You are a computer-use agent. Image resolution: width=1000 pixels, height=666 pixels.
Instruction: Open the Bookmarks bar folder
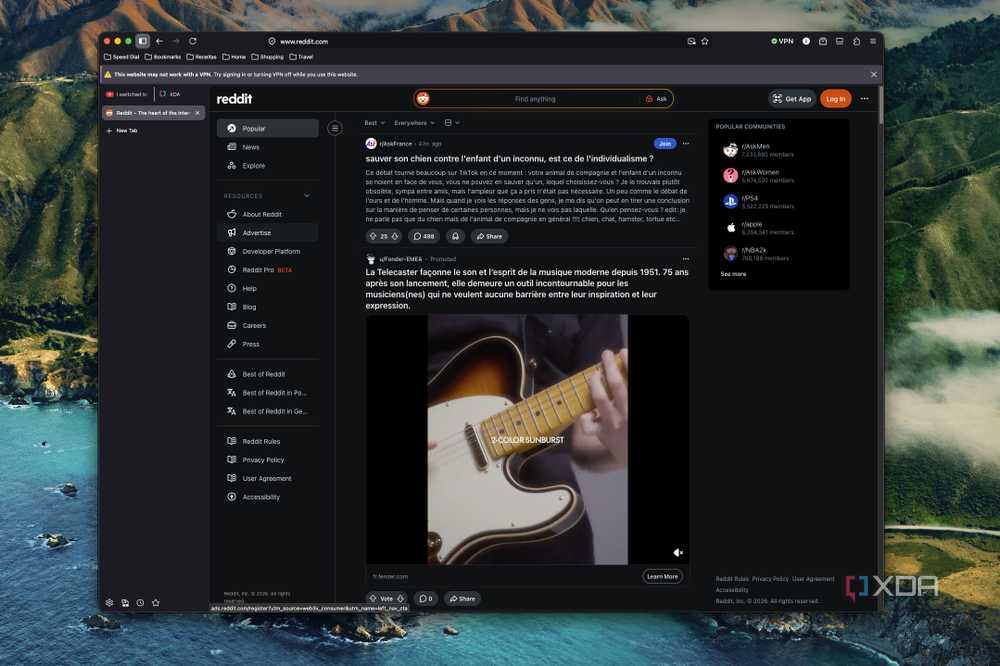[163, 57]
